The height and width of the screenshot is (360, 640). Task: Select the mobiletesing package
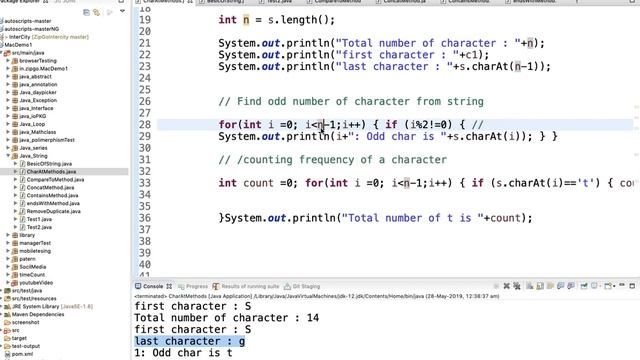coord(35,251)
